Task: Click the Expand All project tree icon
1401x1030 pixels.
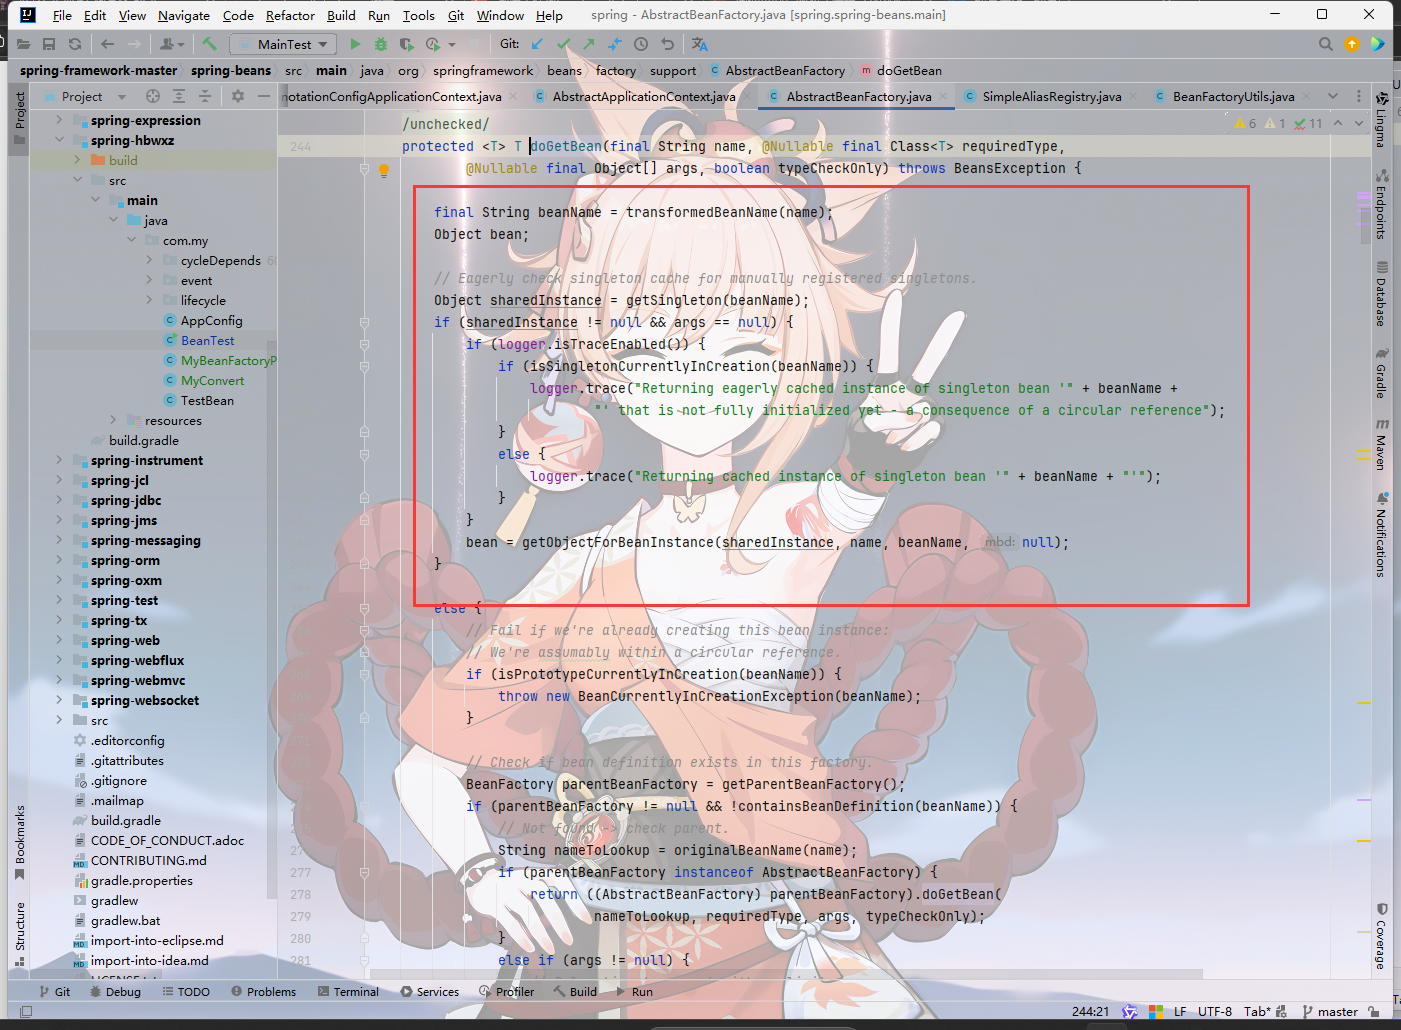Action: pyautogui.click(x=179, y=96)
